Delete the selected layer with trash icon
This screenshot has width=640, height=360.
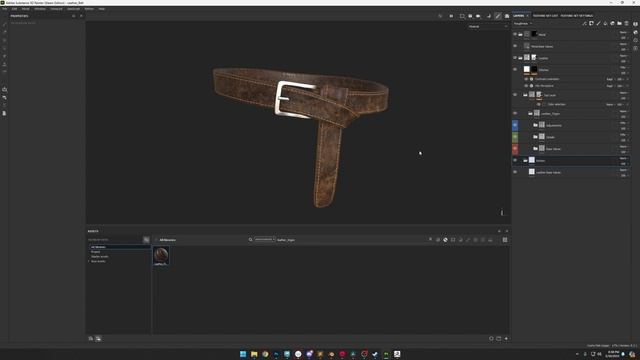point(627,24)
